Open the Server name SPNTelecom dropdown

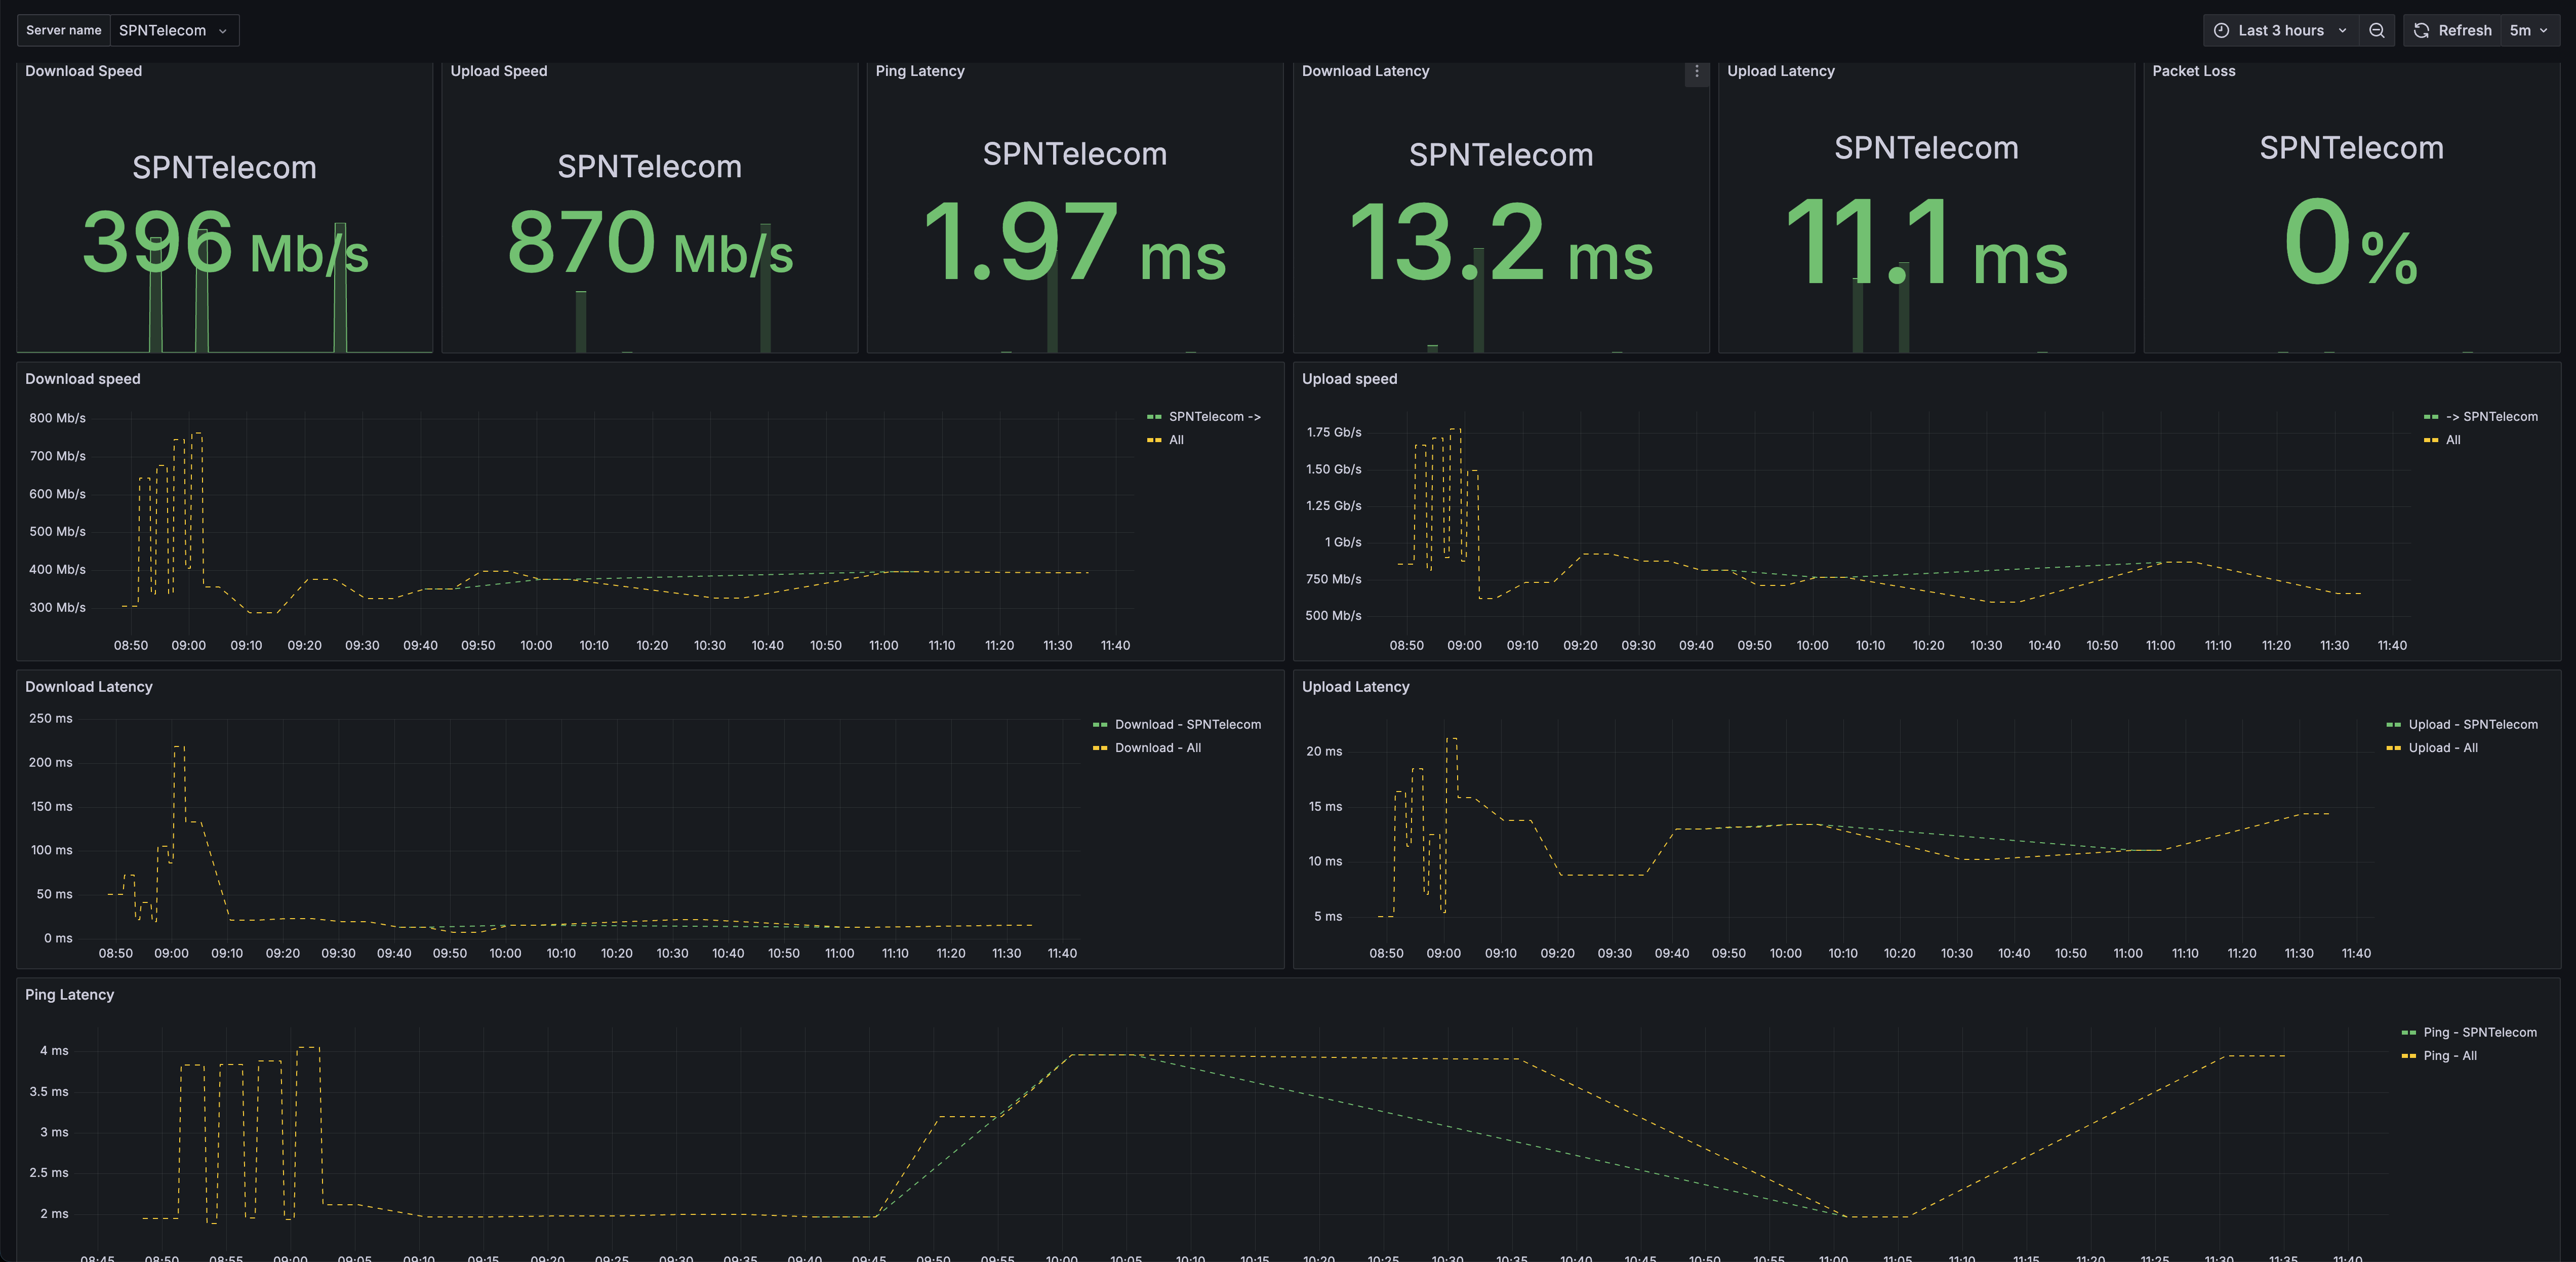pyautogui.click(x=174, y=30)
